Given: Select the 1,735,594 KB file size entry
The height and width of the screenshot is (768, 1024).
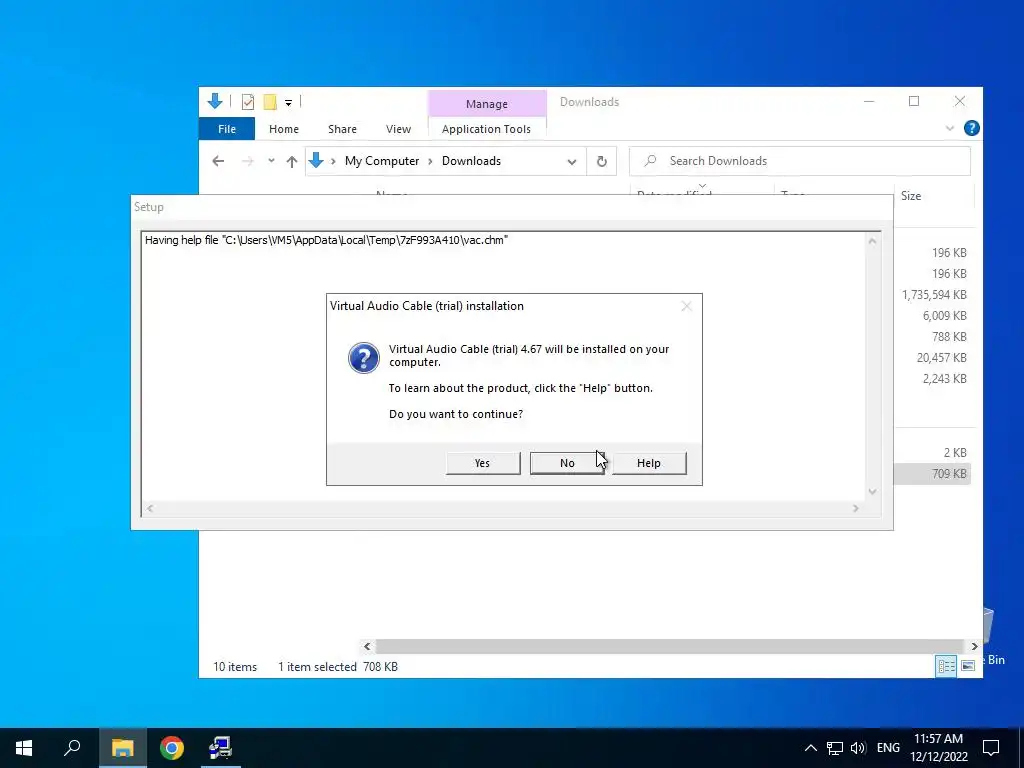Looking at the screenshot, I should (x=934, y=295).
